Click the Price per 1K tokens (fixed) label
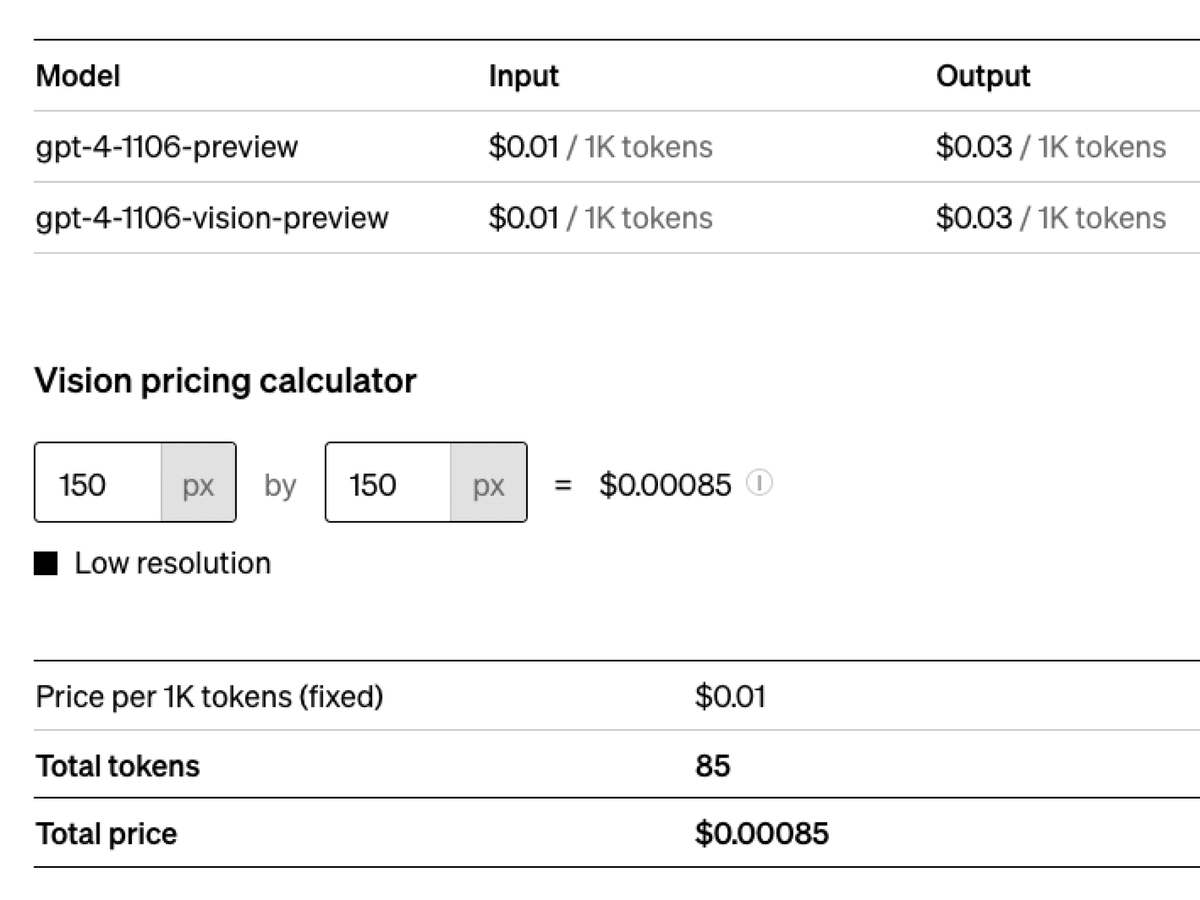The height and width of the screenshot is (900, 1200). coord(210,697)
